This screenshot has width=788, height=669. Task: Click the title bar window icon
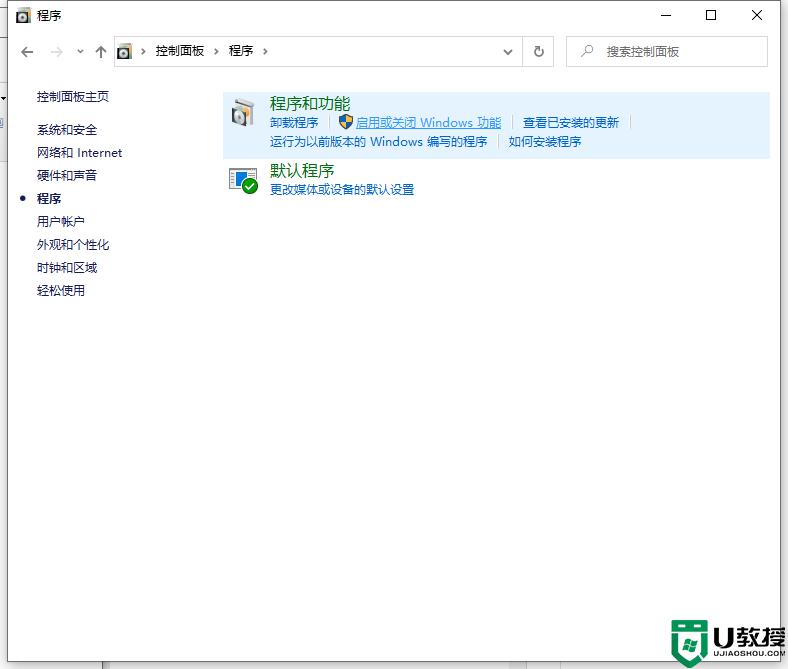[x=23, y=16]
